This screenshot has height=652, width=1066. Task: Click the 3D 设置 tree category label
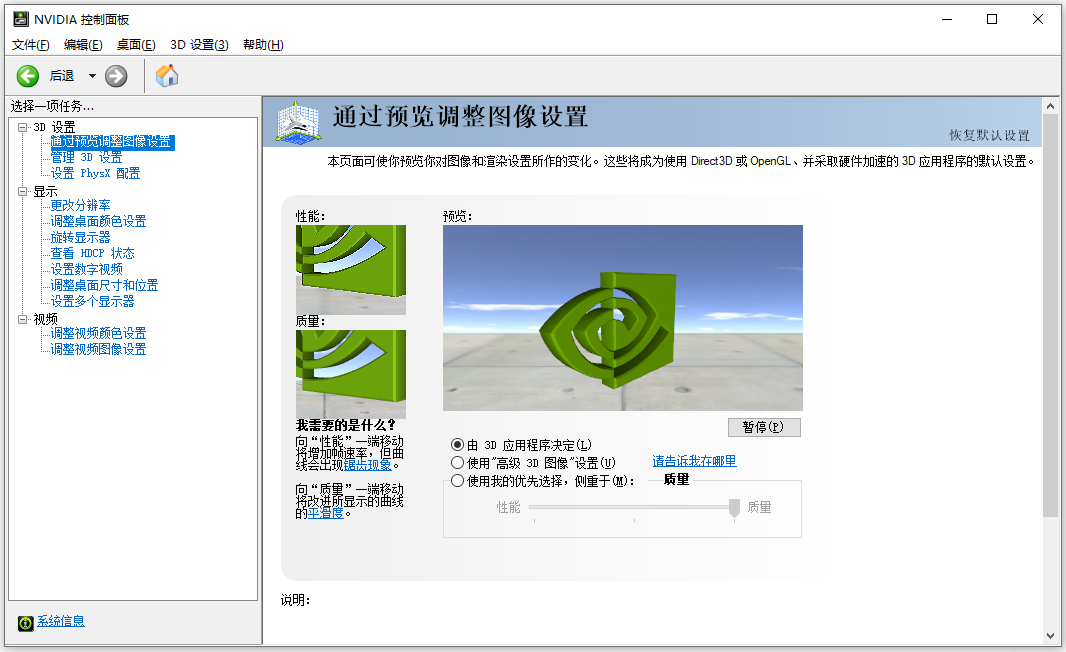54,127
